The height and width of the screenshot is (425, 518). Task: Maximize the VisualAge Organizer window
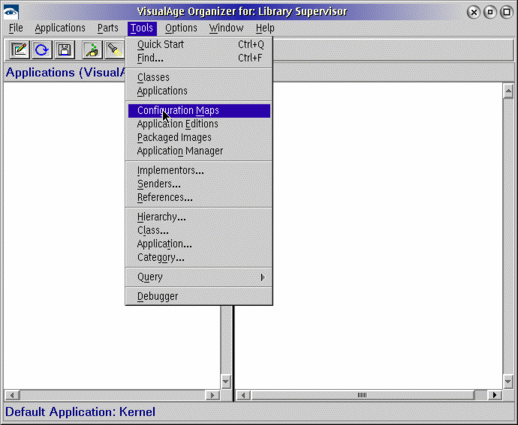(x=507, y=12)
